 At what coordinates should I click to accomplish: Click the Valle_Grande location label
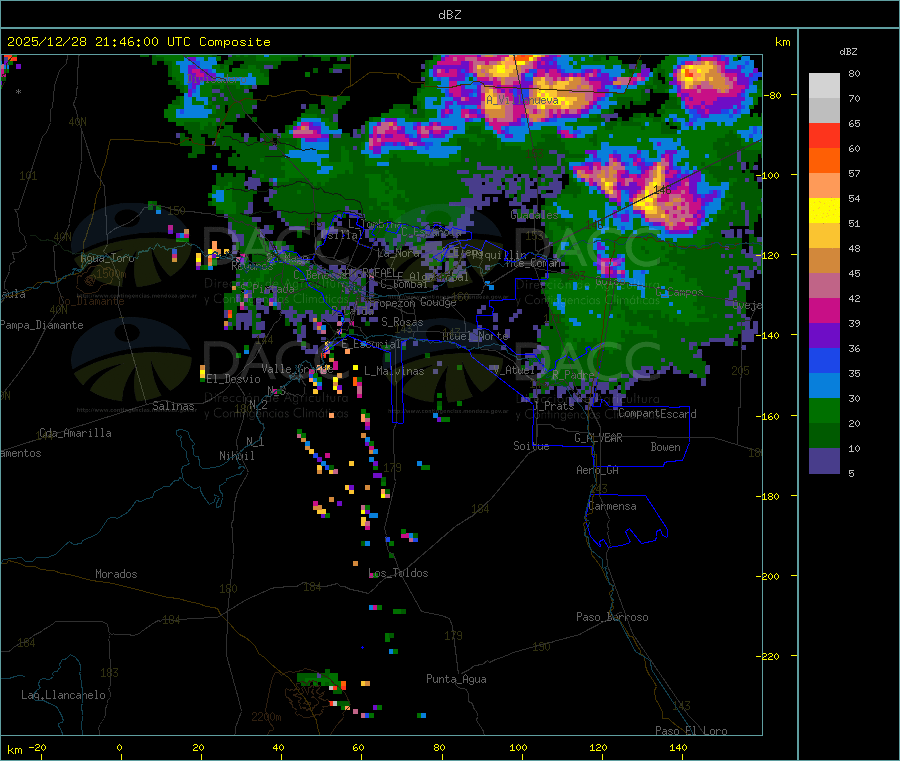coord(297,369)
